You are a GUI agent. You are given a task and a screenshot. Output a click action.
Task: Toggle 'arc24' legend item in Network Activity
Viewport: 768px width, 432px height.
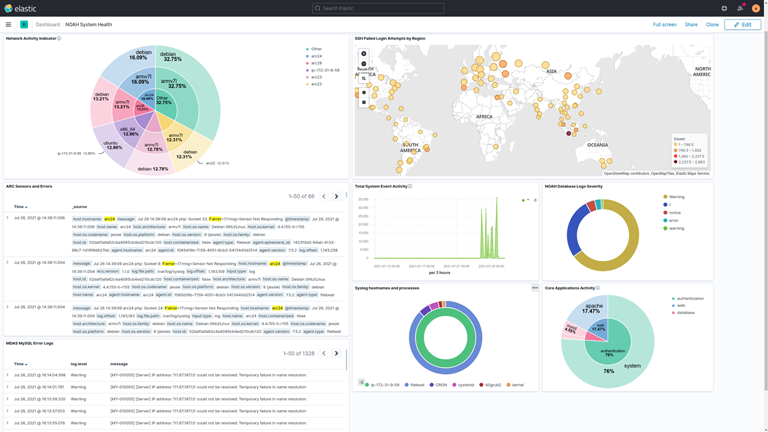[x=314, y=56]
